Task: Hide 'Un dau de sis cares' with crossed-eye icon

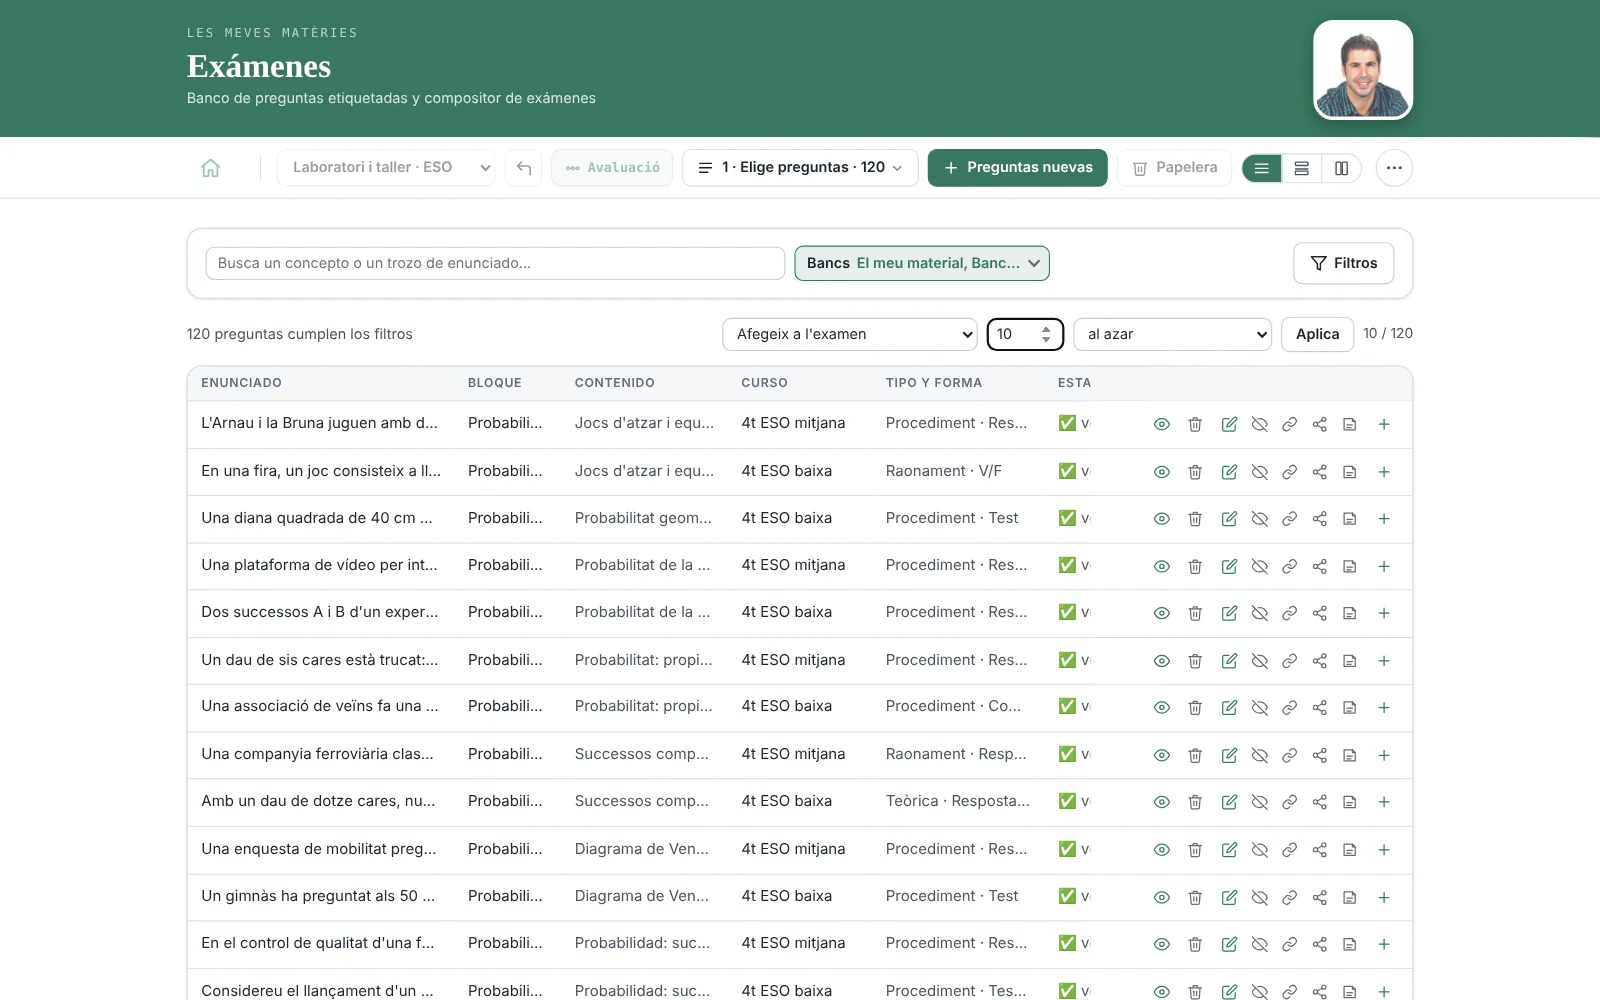Action: click(1260, 661)
